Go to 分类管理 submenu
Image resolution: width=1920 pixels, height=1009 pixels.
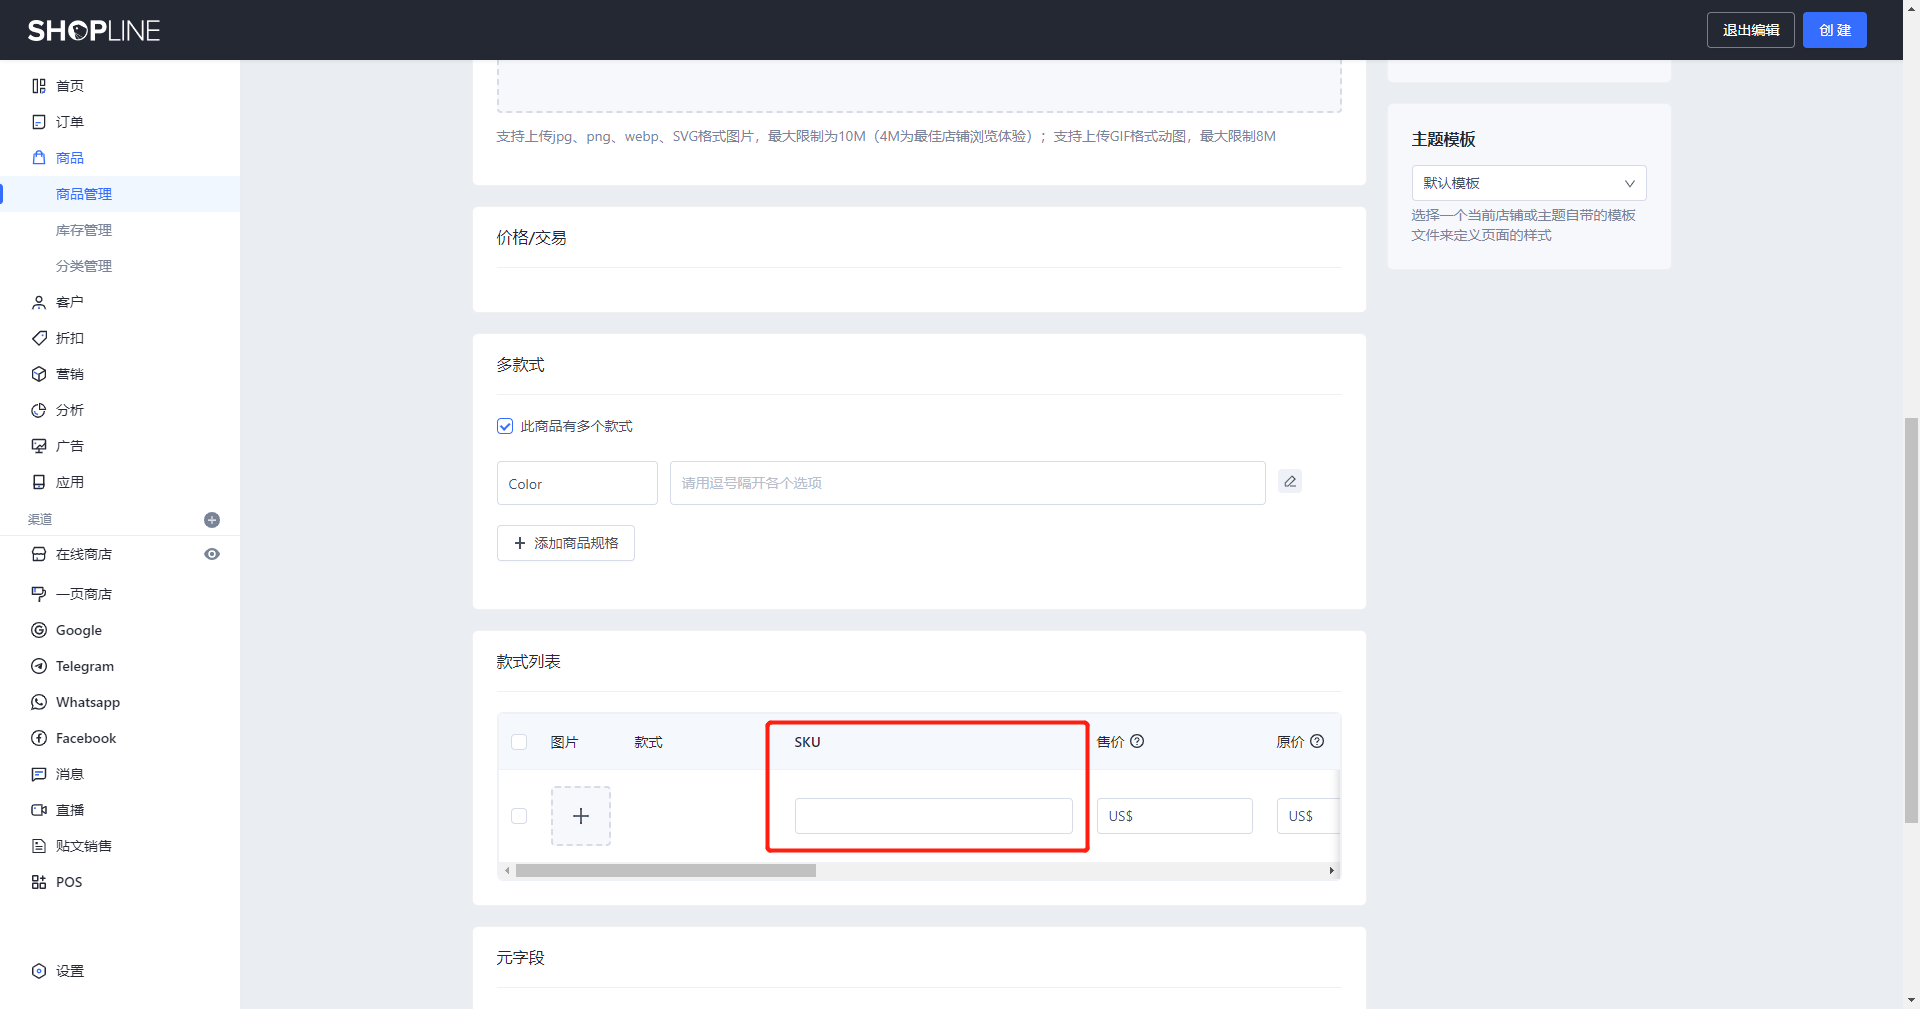84,266
